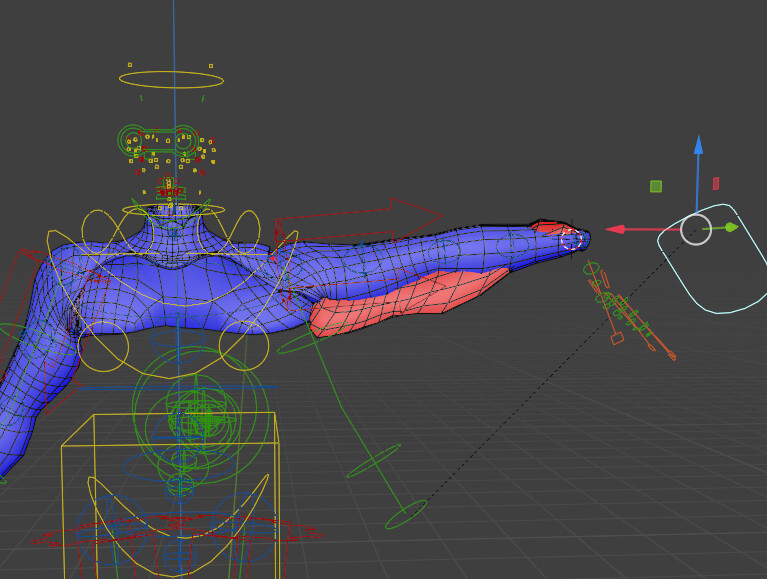Click the red plane handle square of gizmo

click(x=716, y=184)
